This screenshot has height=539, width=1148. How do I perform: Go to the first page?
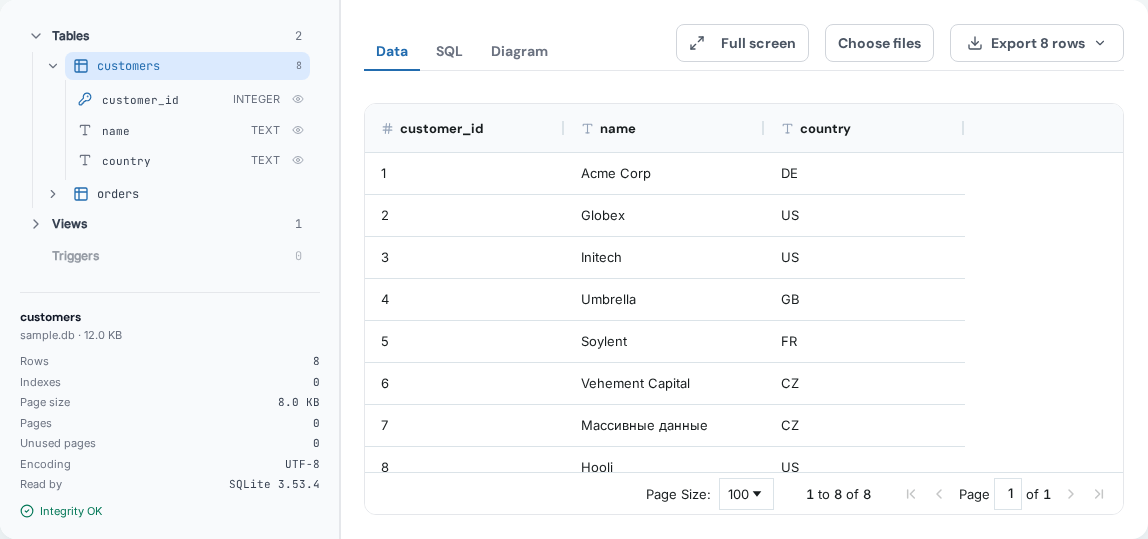911,494
